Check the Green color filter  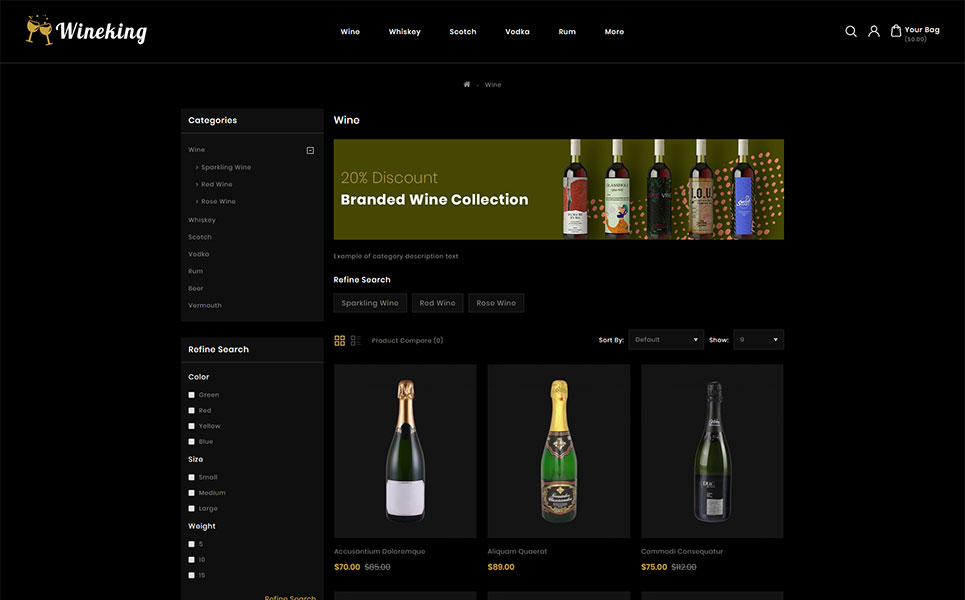pyautogui.click(x=191, y=395)
